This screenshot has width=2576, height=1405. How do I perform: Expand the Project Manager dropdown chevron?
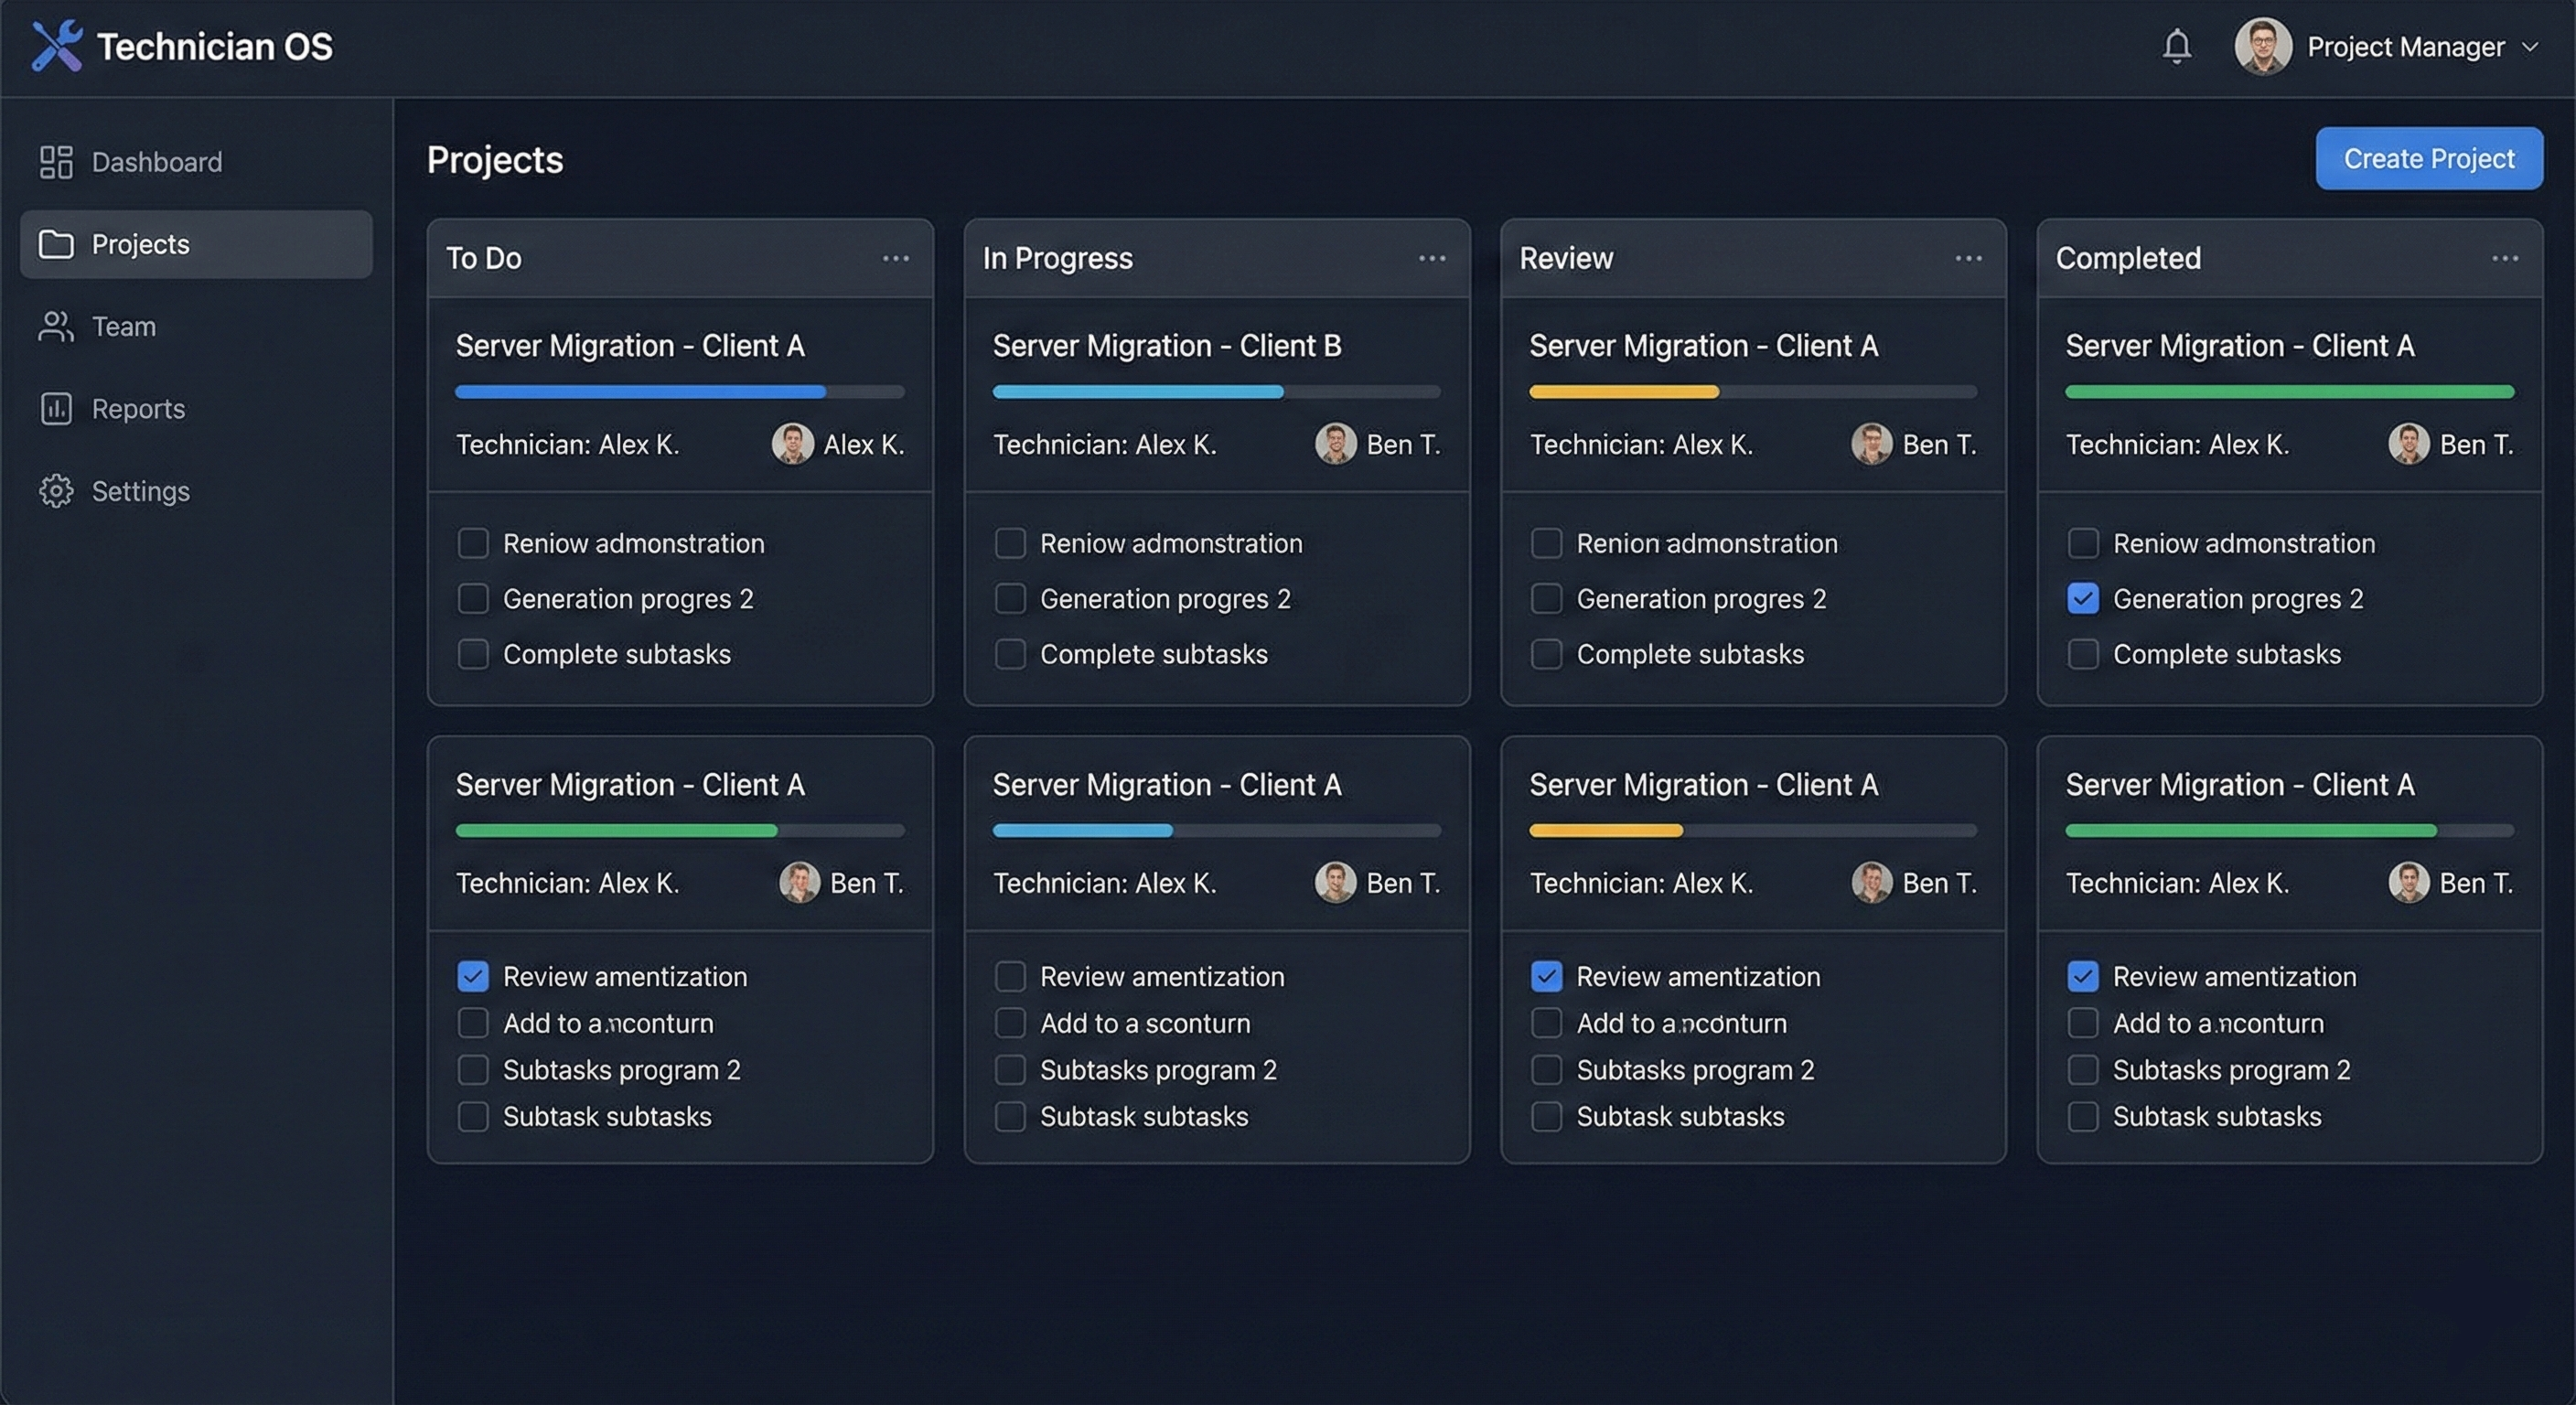[2530, 47]
